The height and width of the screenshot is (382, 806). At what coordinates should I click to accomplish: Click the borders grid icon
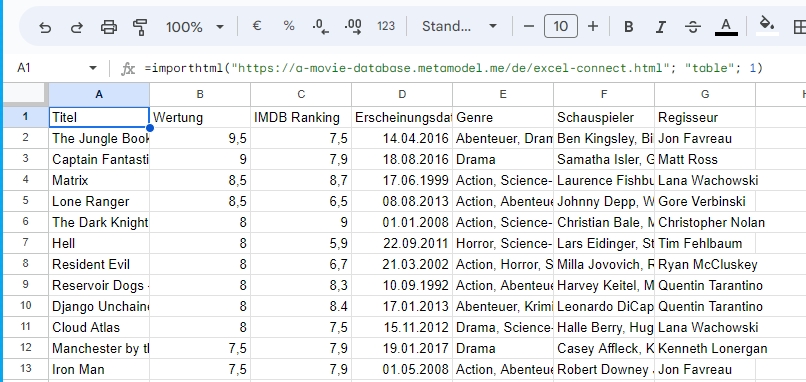[800, 27]
